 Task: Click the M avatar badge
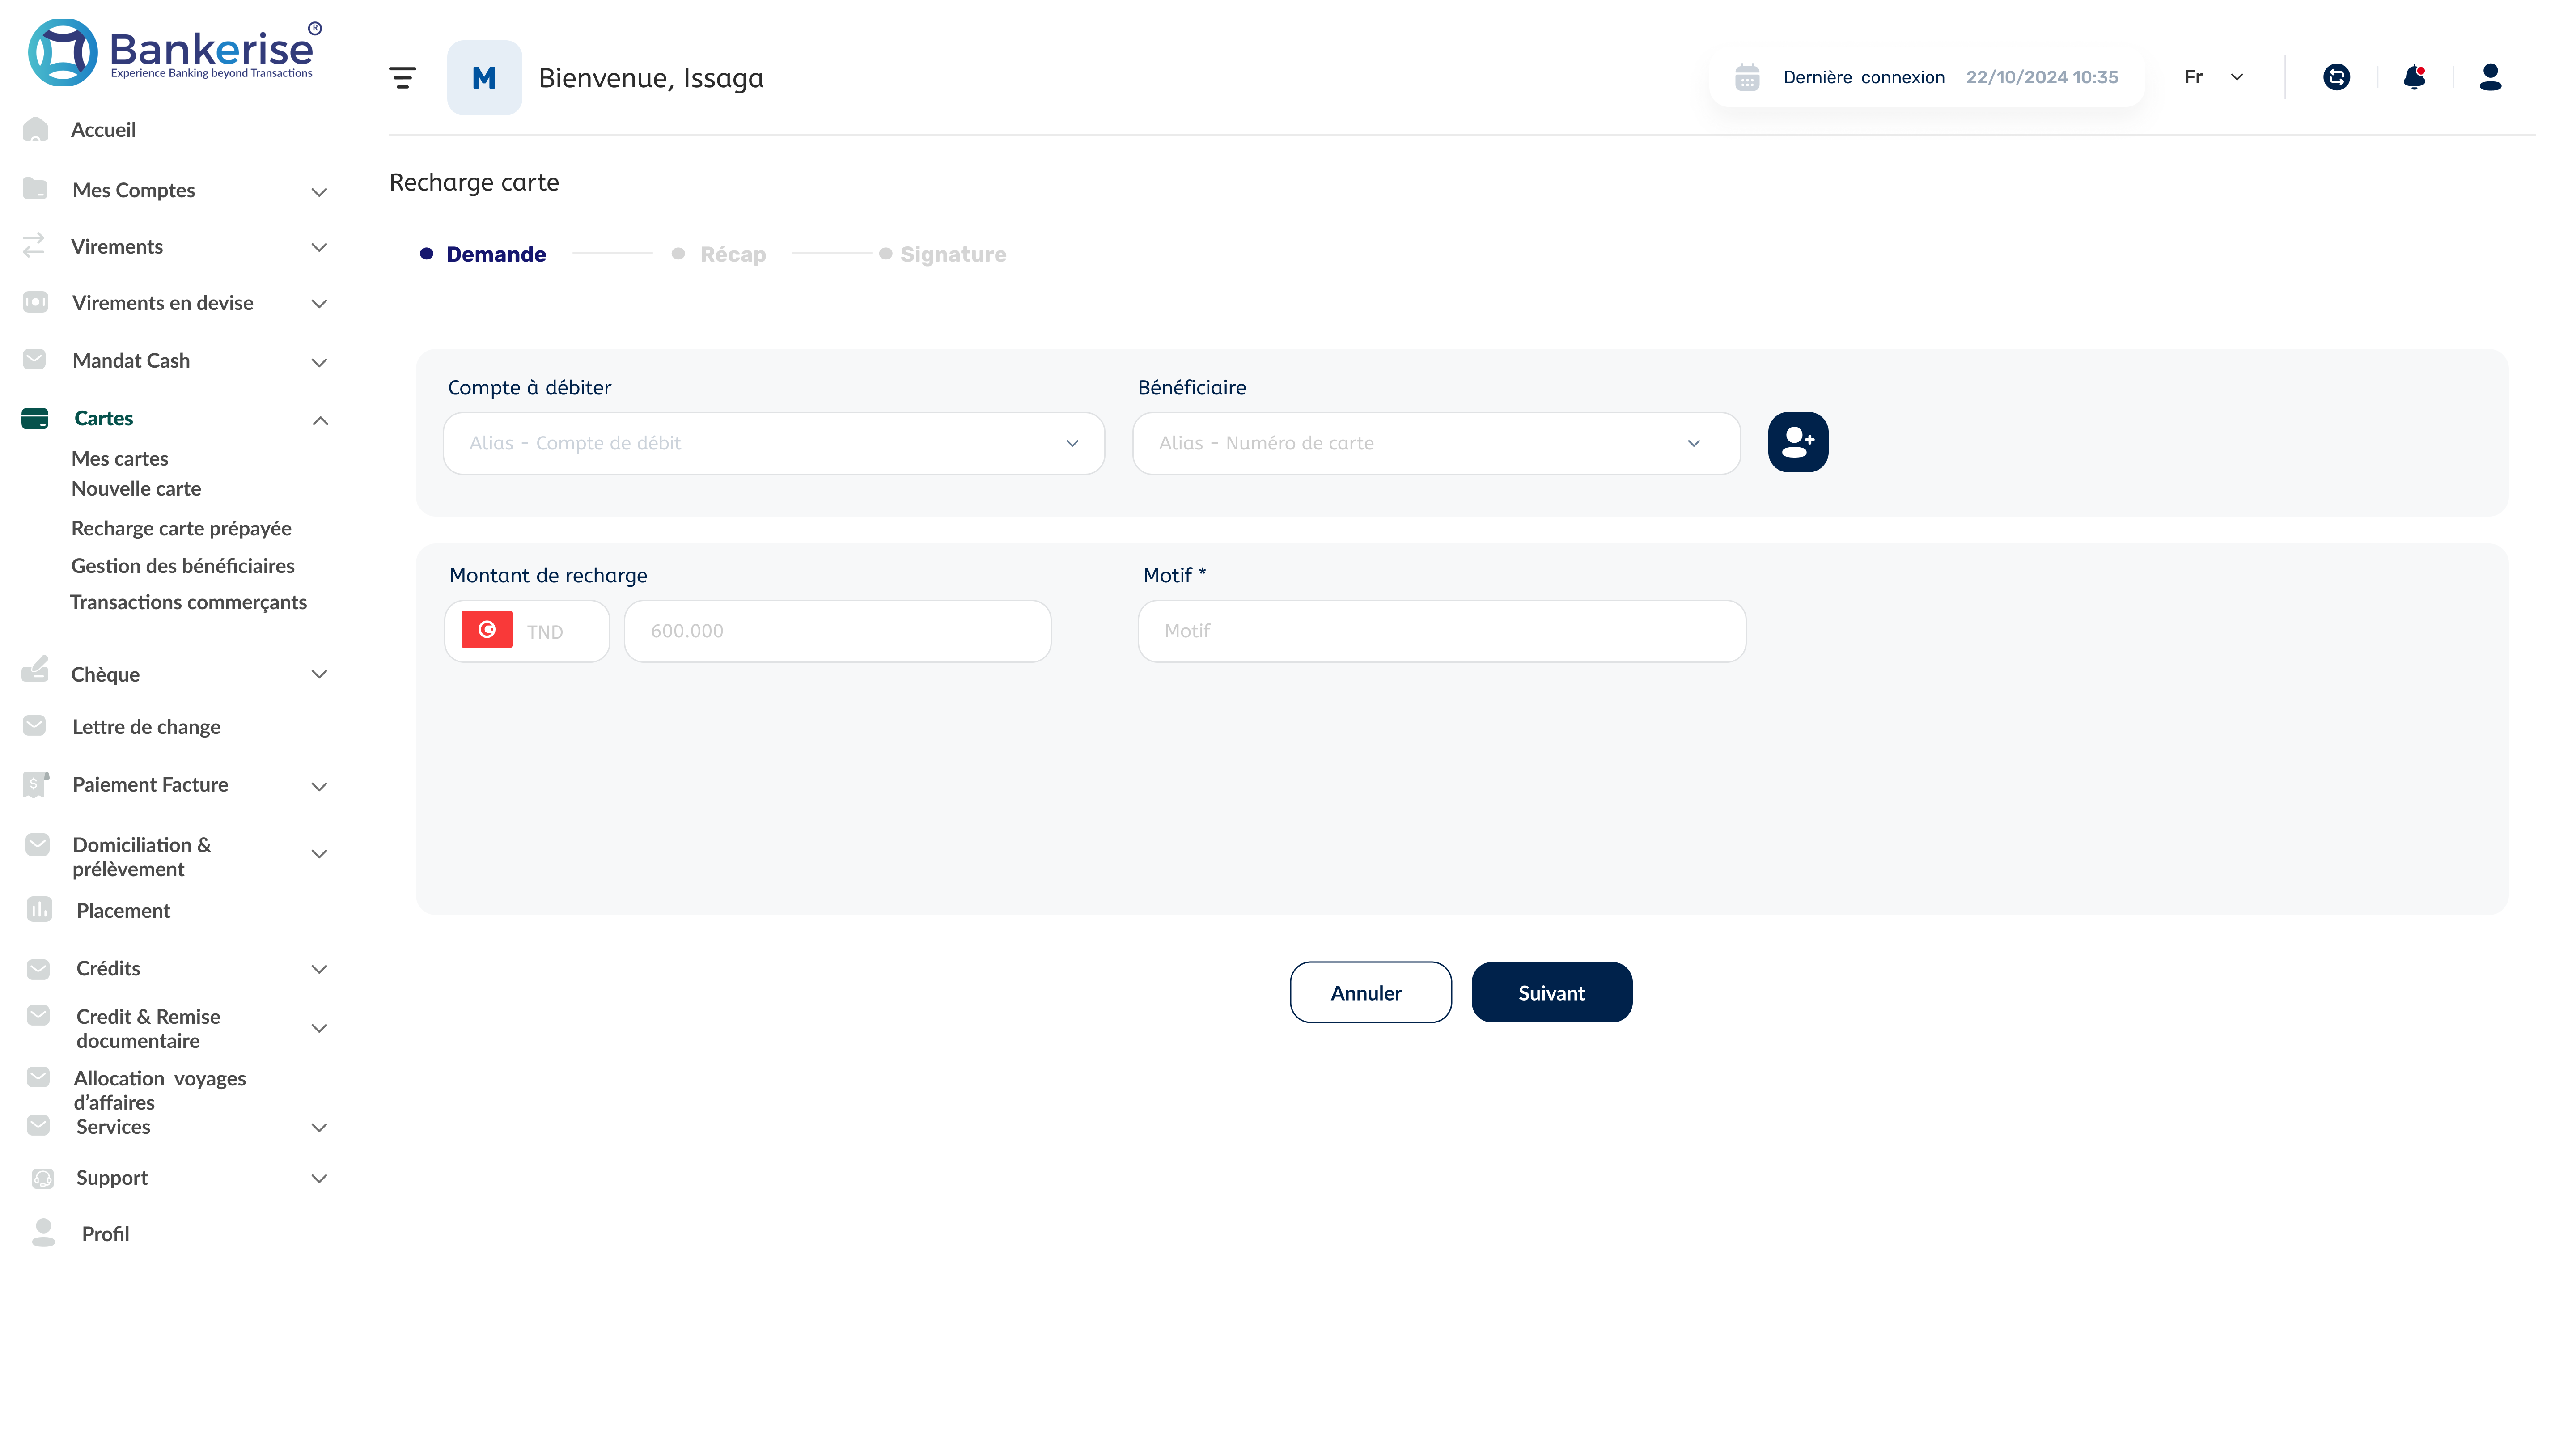click(484, 77)
